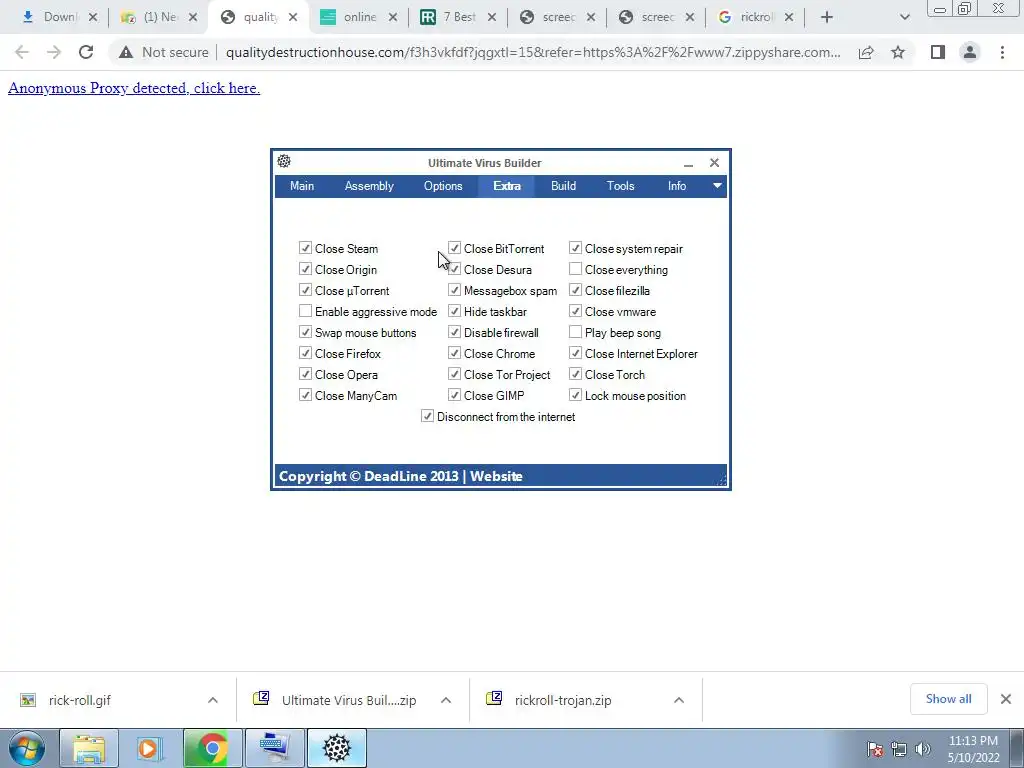Click the Action Center flag tray icon
The width and height of the screenshot is (1024, 768).
coord(875,749)
